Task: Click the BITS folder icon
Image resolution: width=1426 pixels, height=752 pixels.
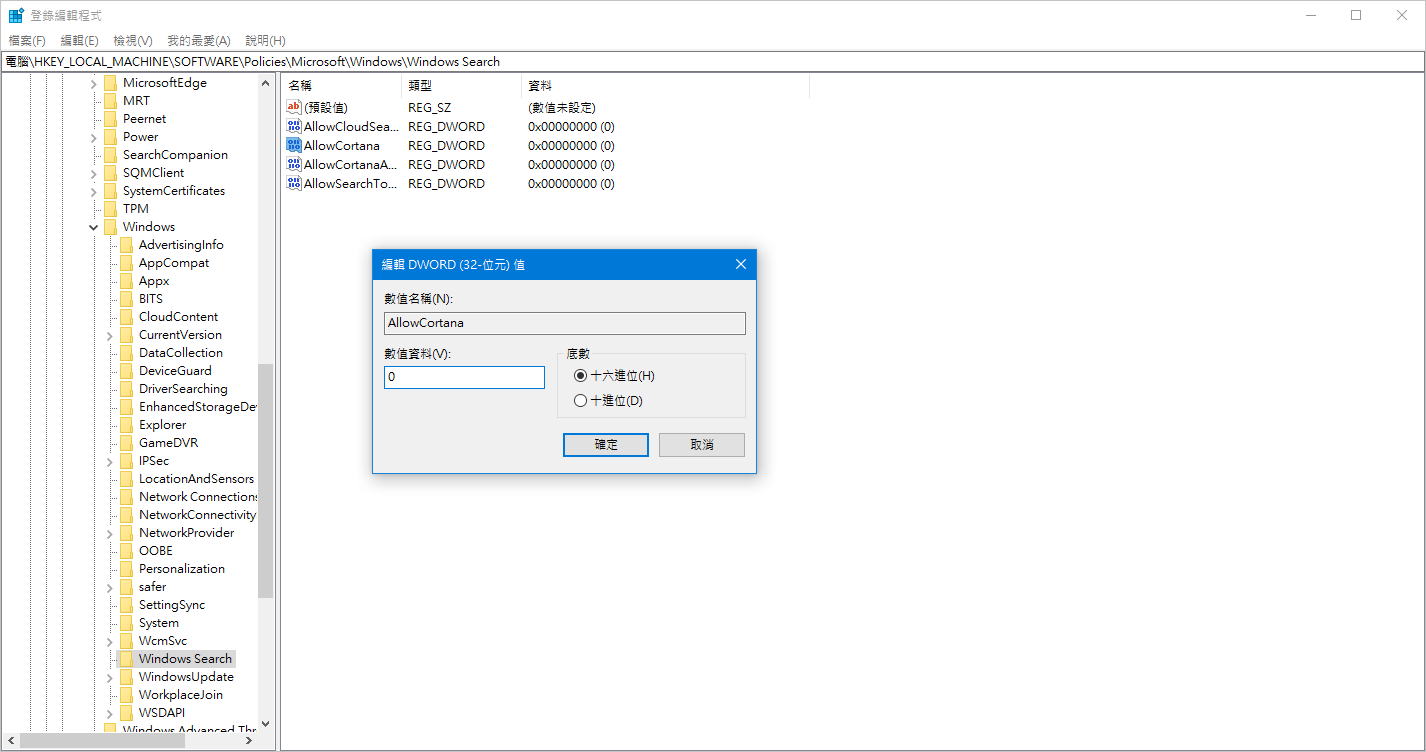Action: click(x=126, y=299)
